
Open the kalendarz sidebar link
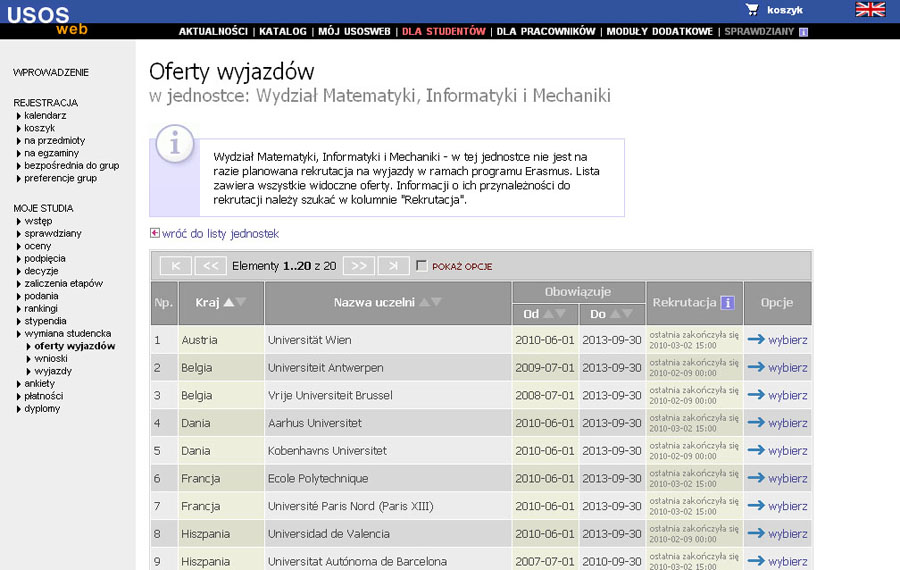45,115
